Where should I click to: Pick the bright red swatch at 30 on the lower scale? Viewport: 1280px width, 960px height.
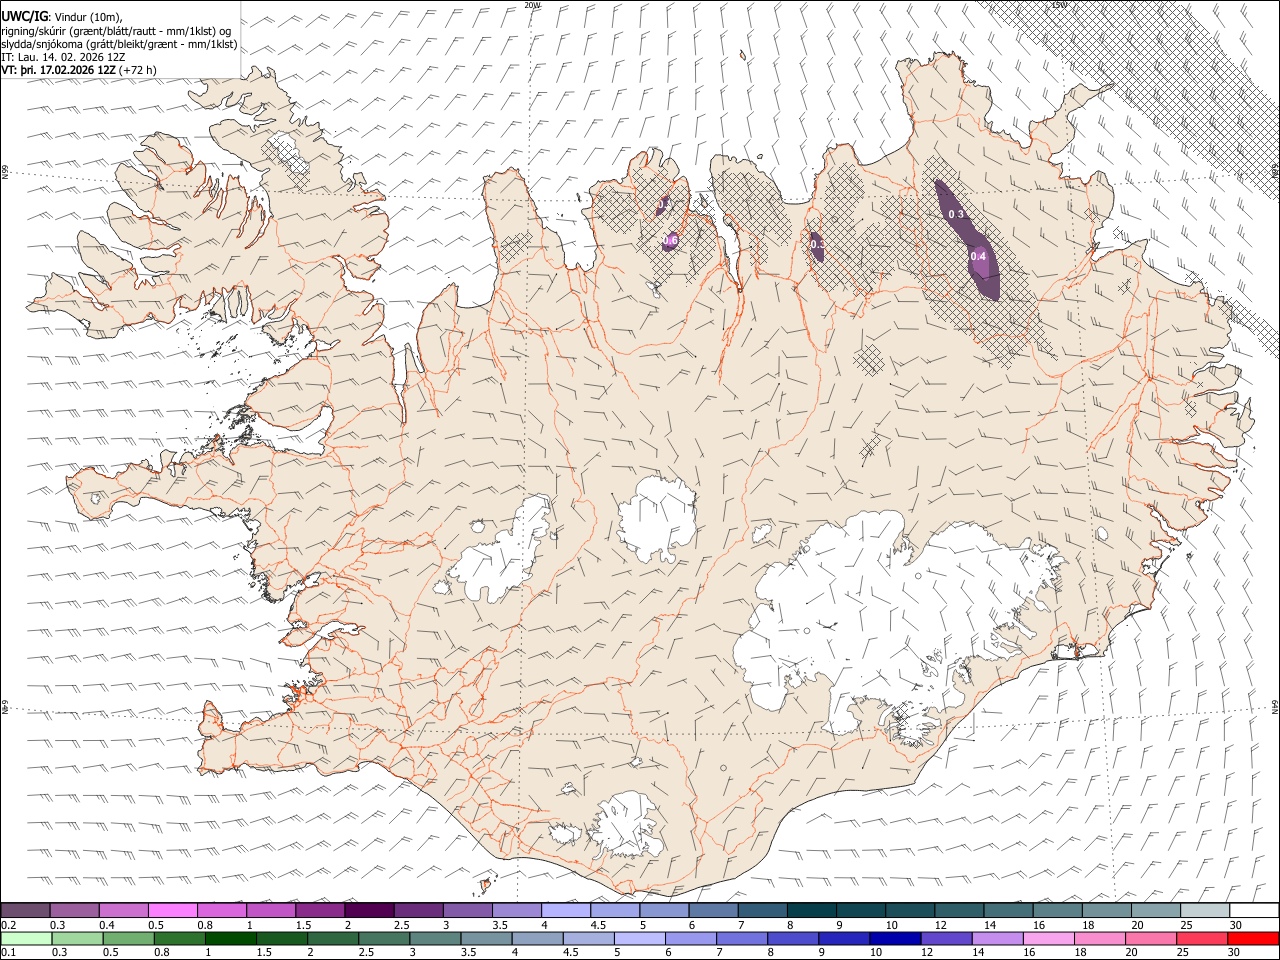(x=1254, y=938)
